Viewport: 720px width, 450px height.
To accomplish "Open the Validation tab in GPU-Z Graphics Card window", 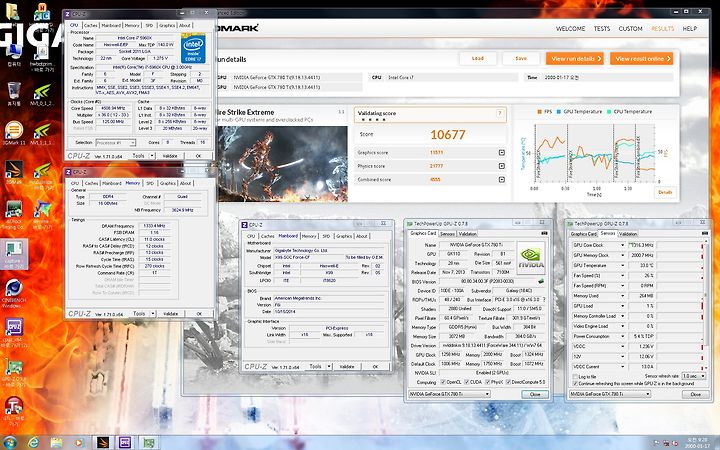I will [x=467, y=234].
